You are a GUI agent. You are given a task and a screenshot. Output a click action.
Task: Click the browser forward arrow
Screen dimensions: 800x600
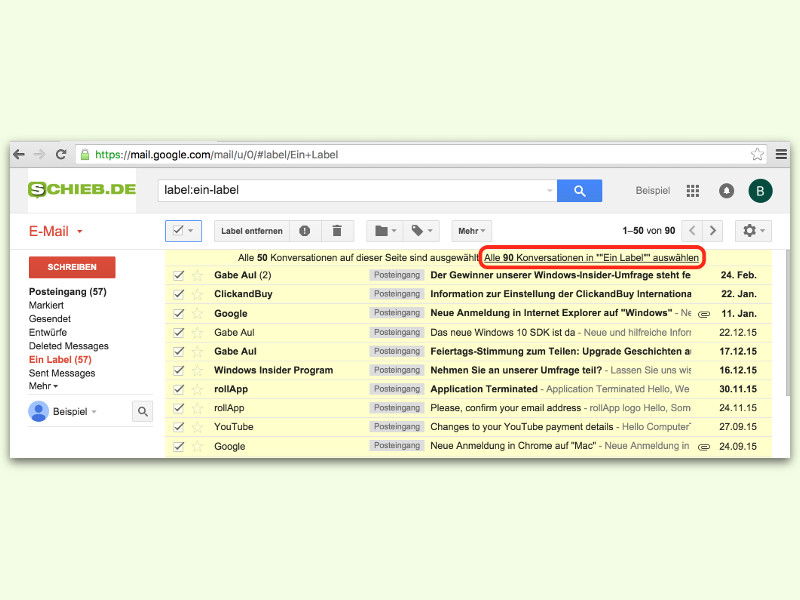tap(39, 155)
